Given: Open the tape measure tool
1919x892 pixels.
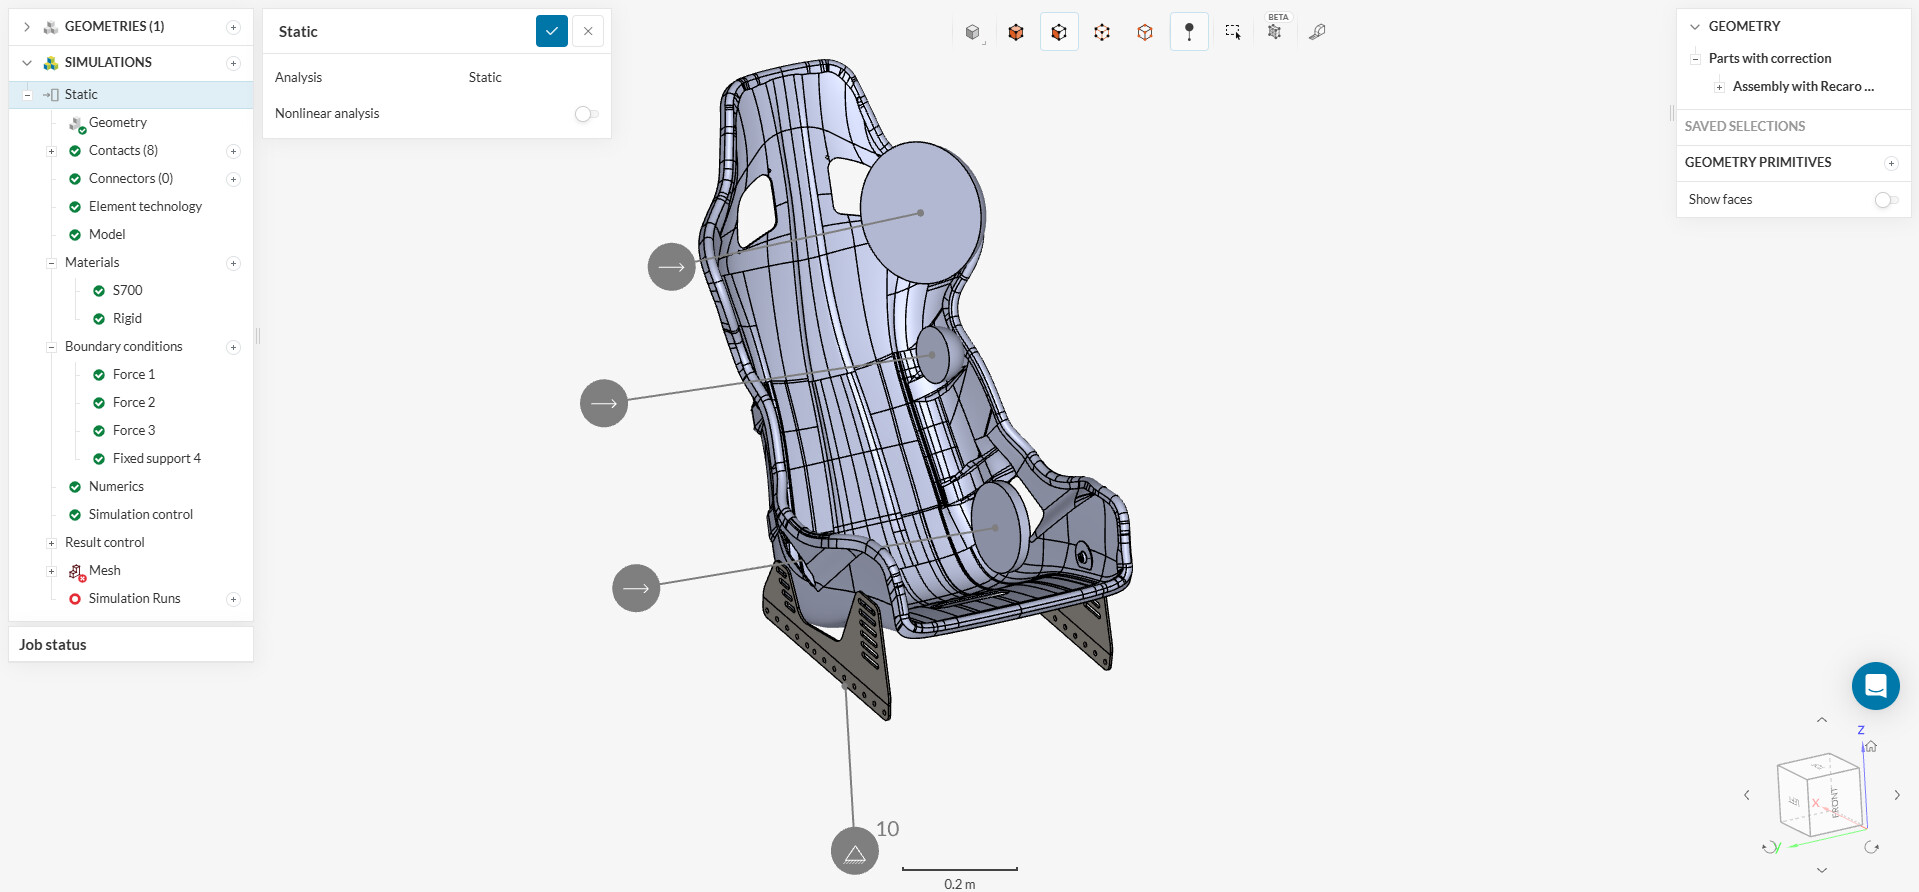Looking at the screenshot, I should tap(1318, 32).
